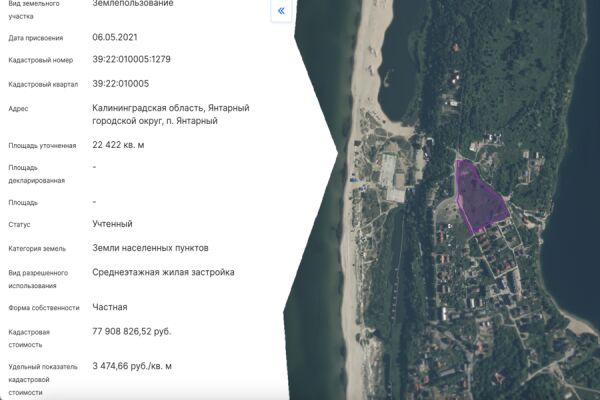This screenshot has width=600, height=400.
Task: Click cadastral value 77 908 826,52 руб.
Action: tap(146, 331)
